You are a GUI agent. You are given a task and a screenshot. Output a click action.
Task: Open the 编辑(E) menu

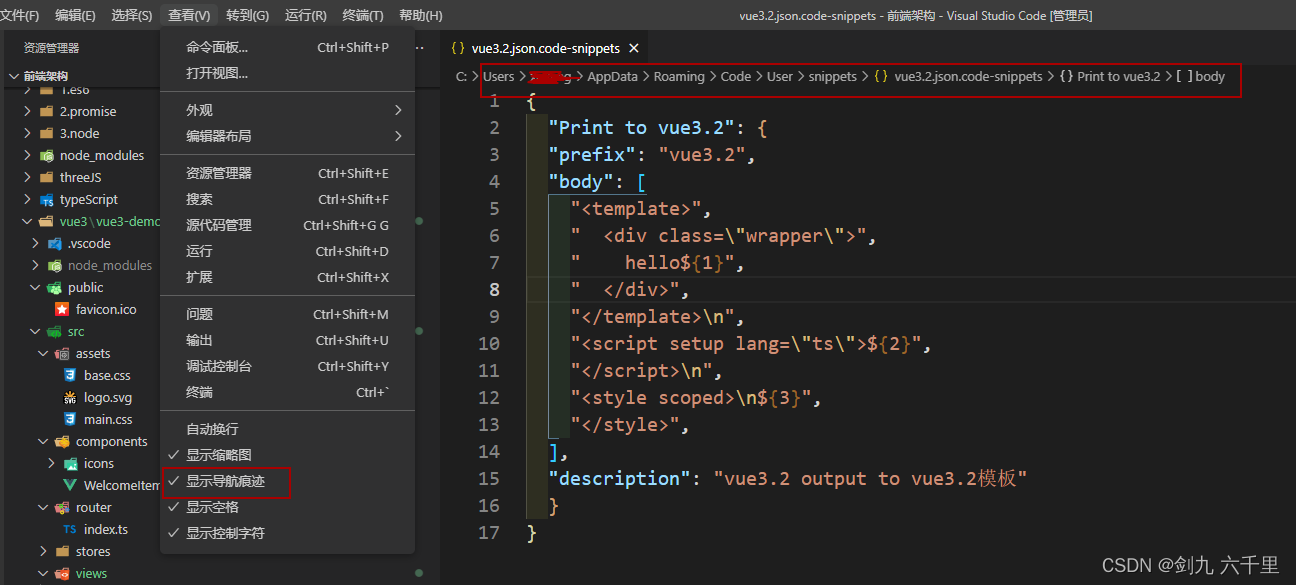click(x=76, y=15)
